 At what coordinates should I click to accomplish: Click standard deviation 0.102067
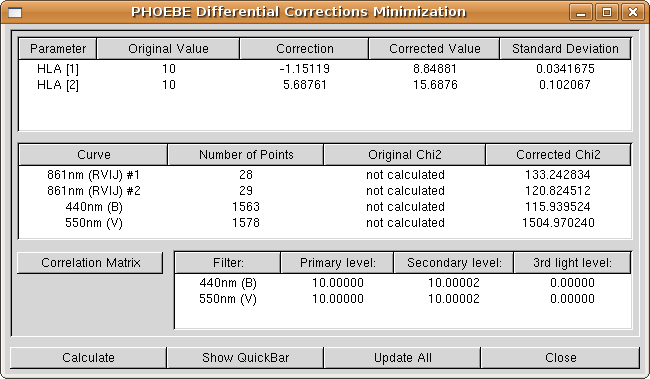[565, 85]
